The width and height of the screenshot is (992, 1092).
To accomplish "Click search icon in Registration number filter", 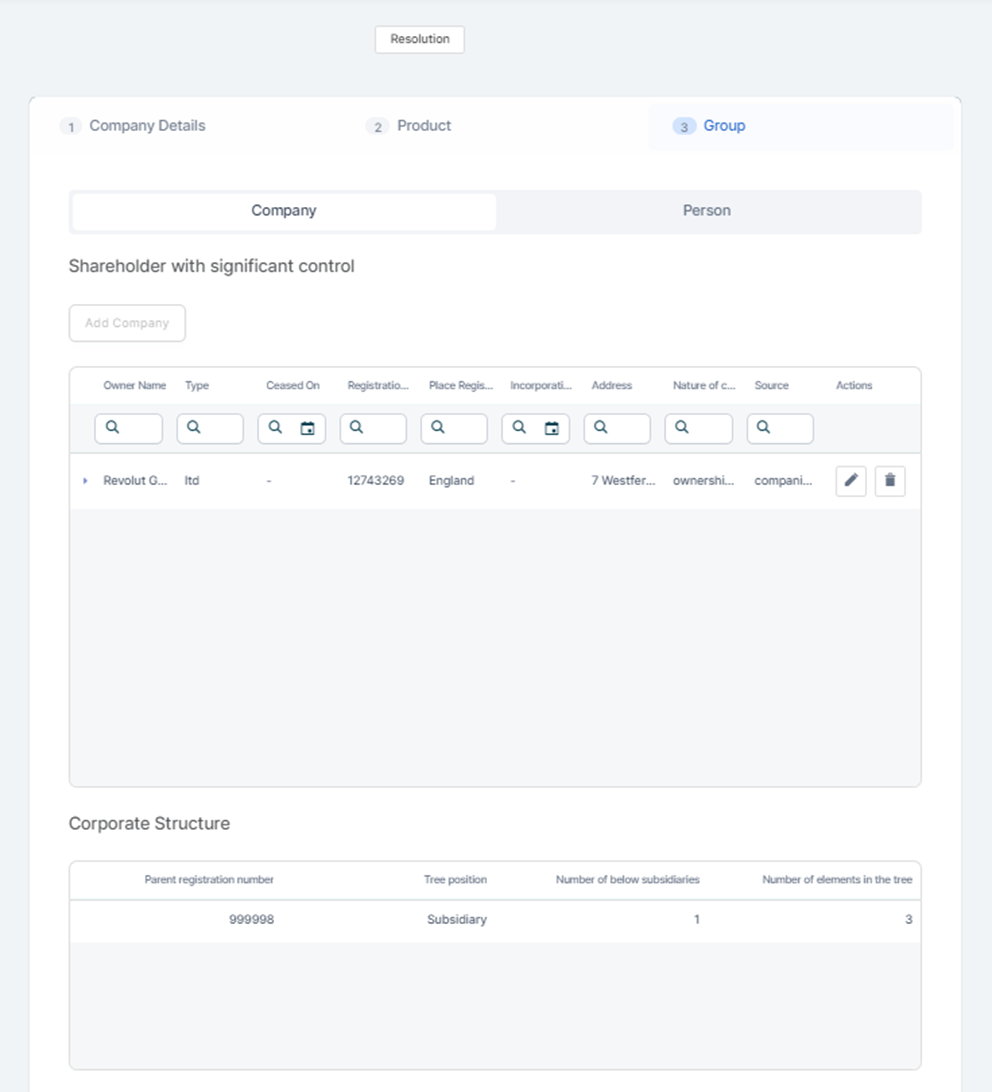I will [x=357, y=428].
